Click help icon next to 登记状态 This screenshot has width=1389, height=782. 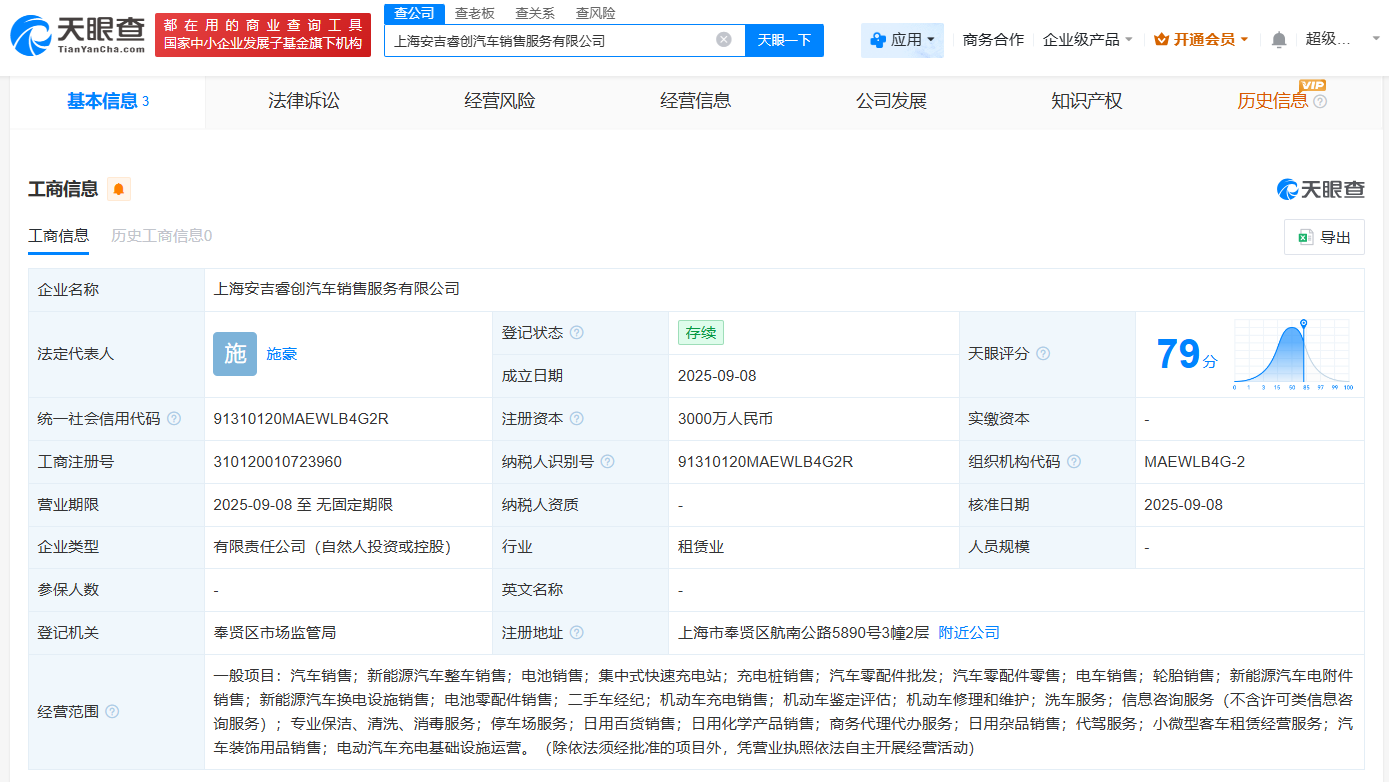[577, 333]
